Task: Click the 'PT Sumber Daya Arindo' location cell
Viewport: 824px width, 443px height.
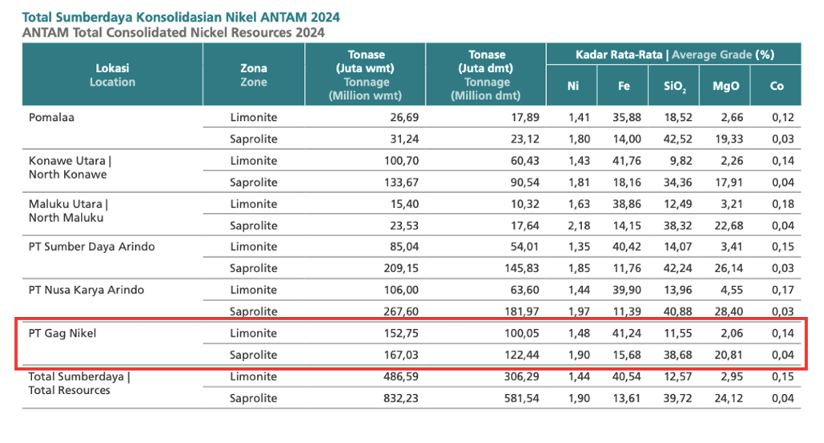Action: (91, 246)
